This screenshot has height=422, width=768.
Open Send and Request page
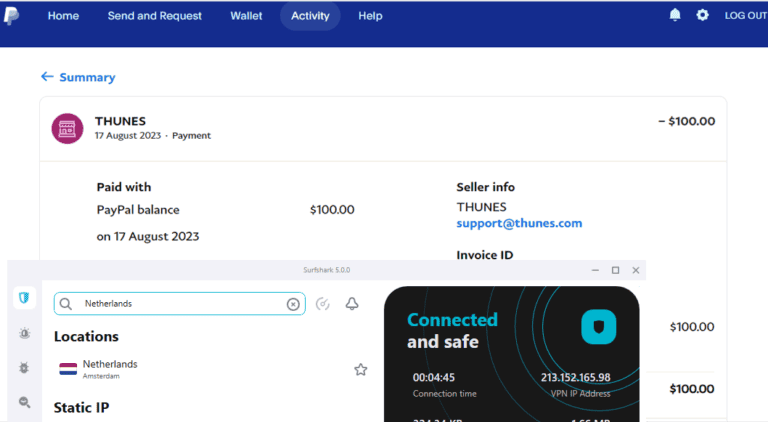(154, 16)
